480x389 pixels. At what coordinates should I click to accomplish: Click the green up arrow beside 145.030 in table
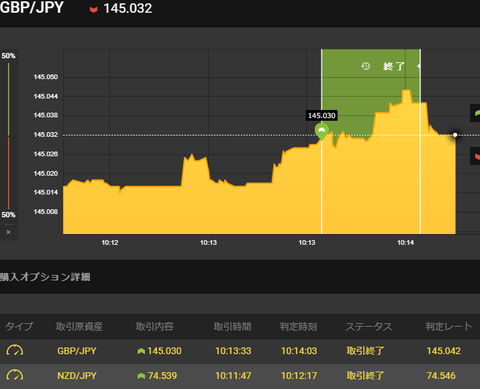coord(141,351)
